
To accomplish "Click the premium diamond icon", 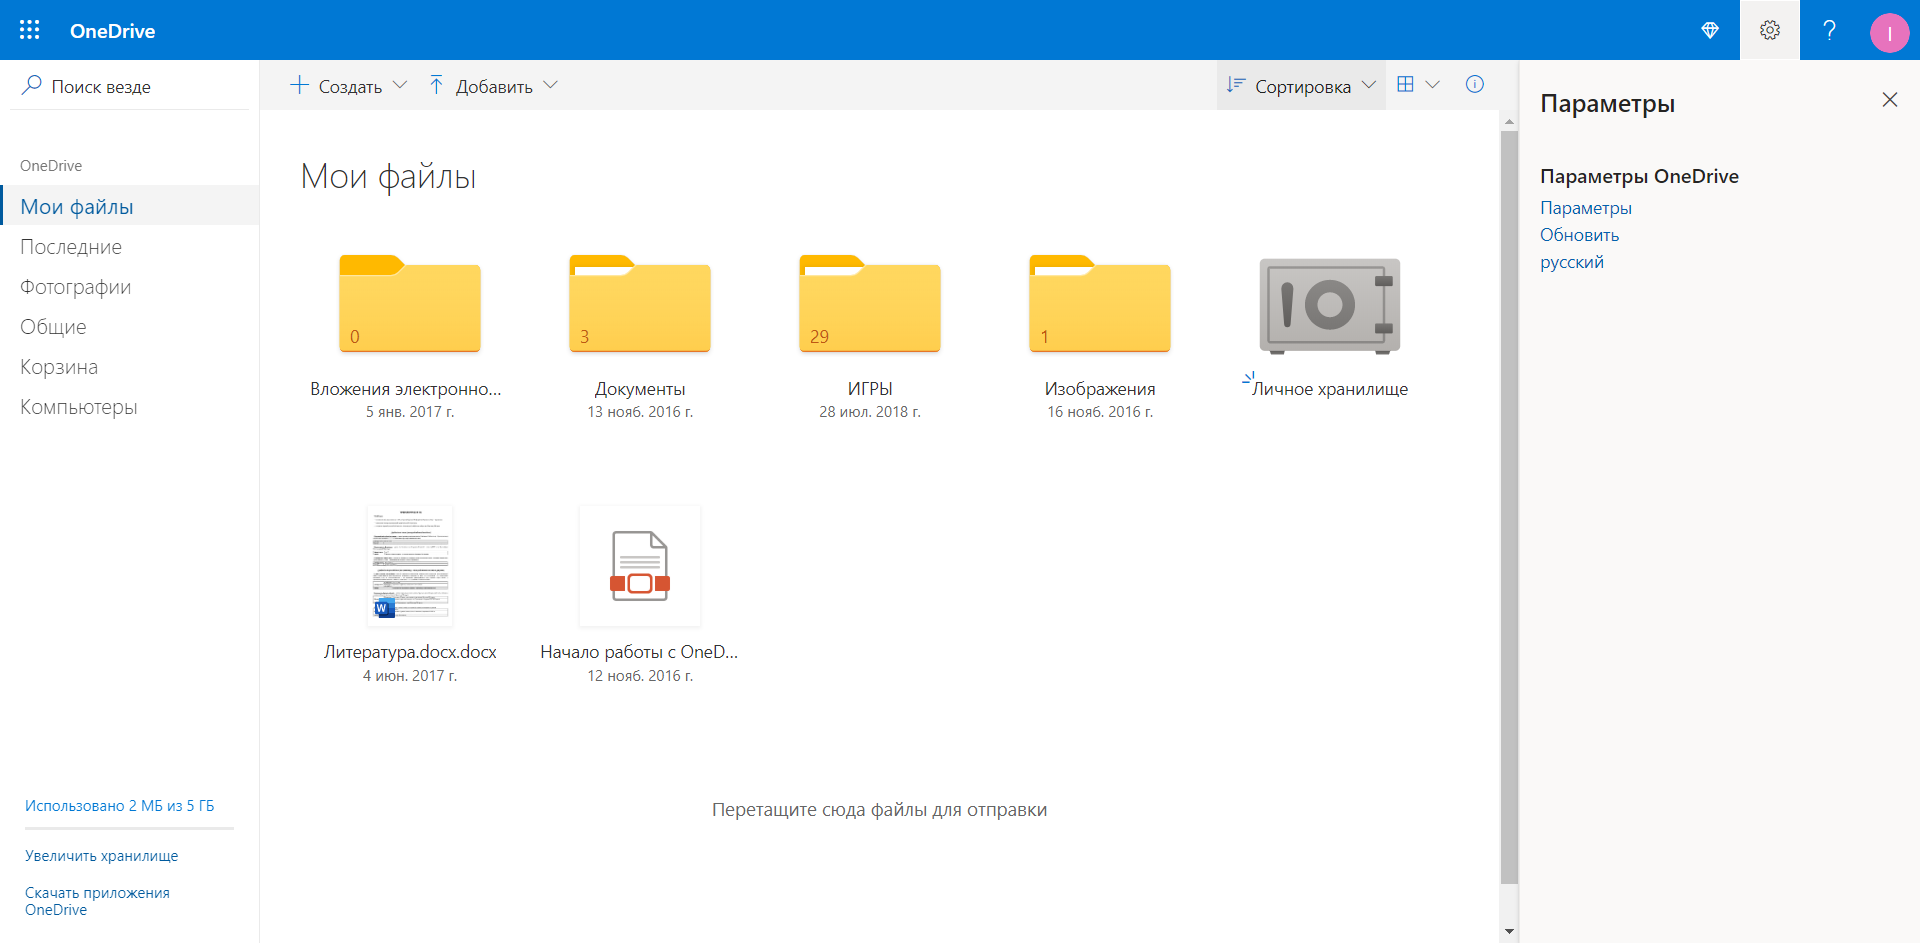I will (1710, 30).
